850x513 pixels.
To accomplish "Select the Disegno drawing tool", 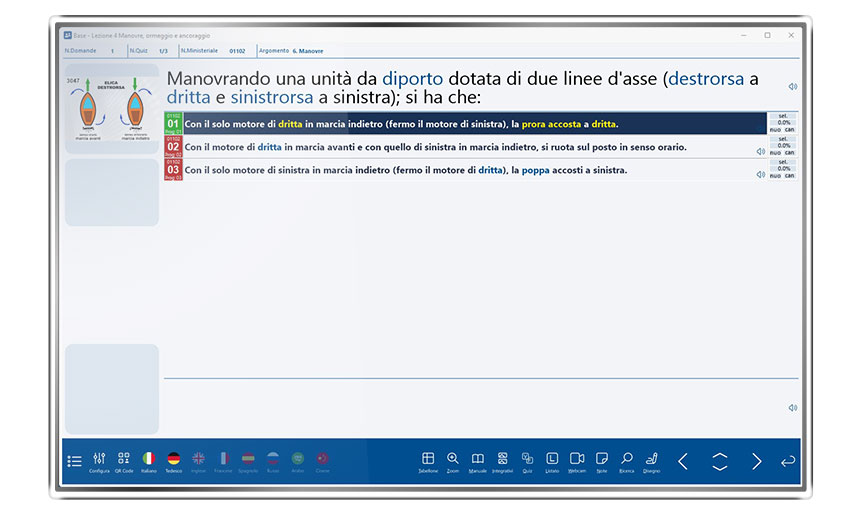I will pyautogui.click(x=652, y=459).
